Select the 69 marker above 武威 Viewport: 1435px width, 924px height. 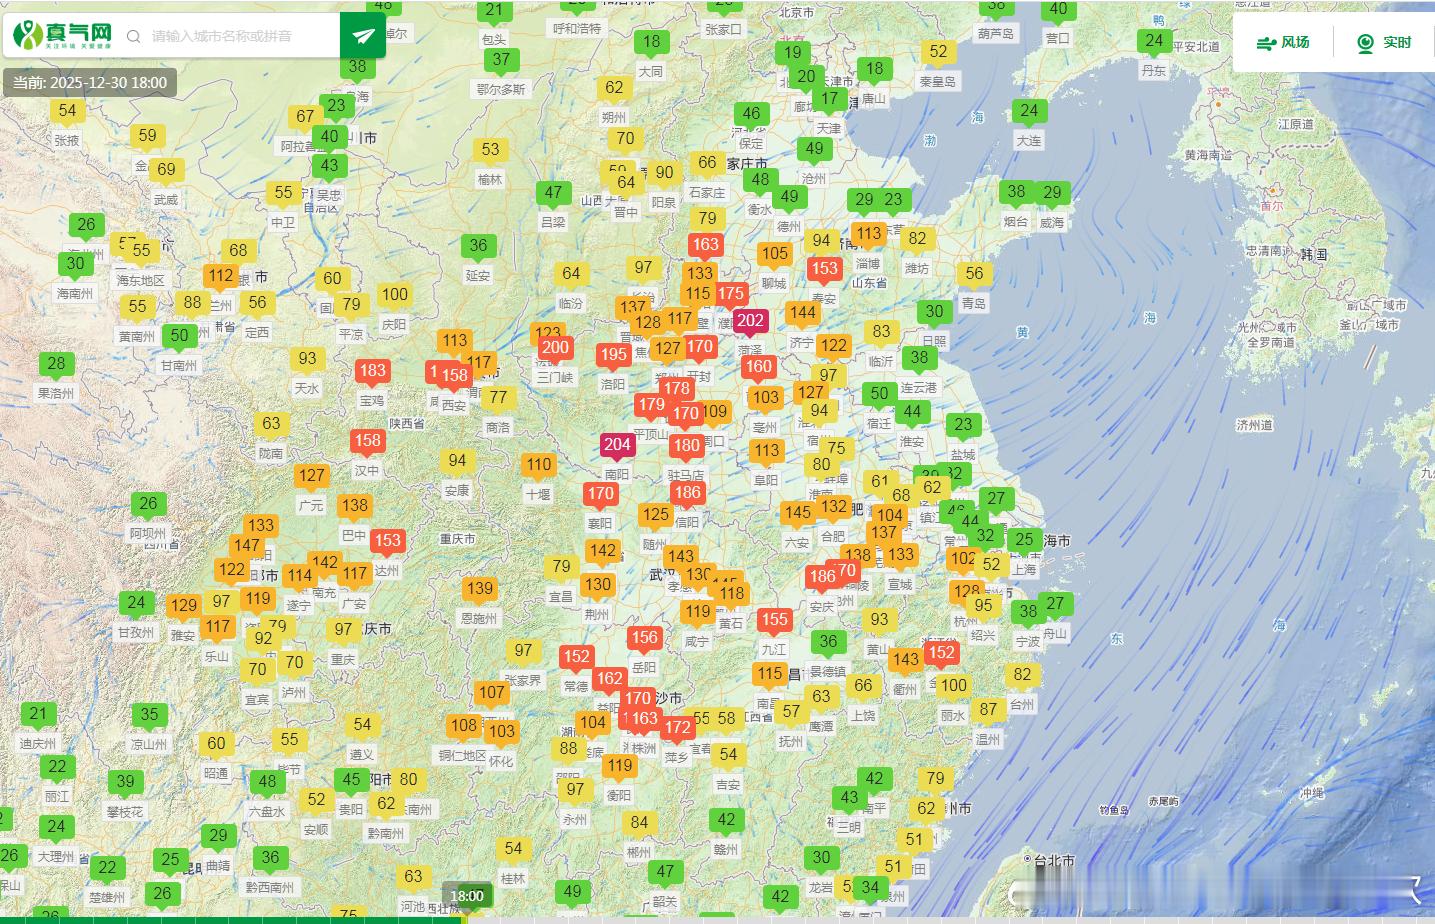166,170
